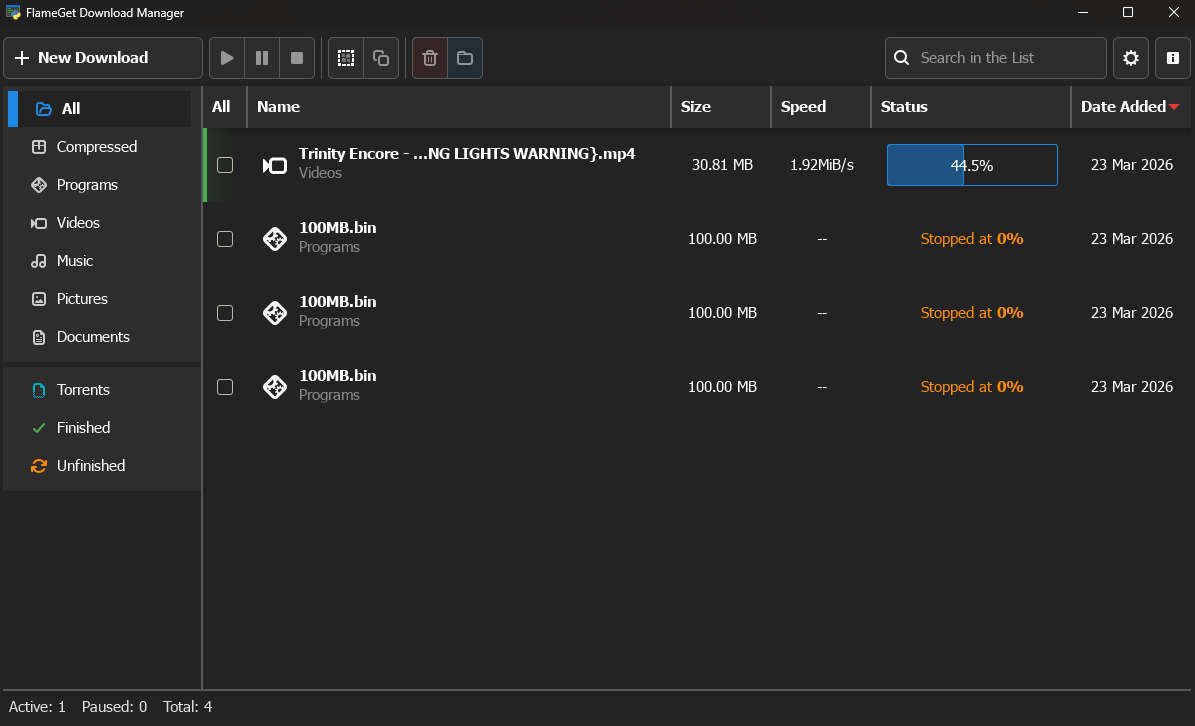Resume downloads with the Play toolbar icon
Screen dimensions: 1195x726
(226, 58)
